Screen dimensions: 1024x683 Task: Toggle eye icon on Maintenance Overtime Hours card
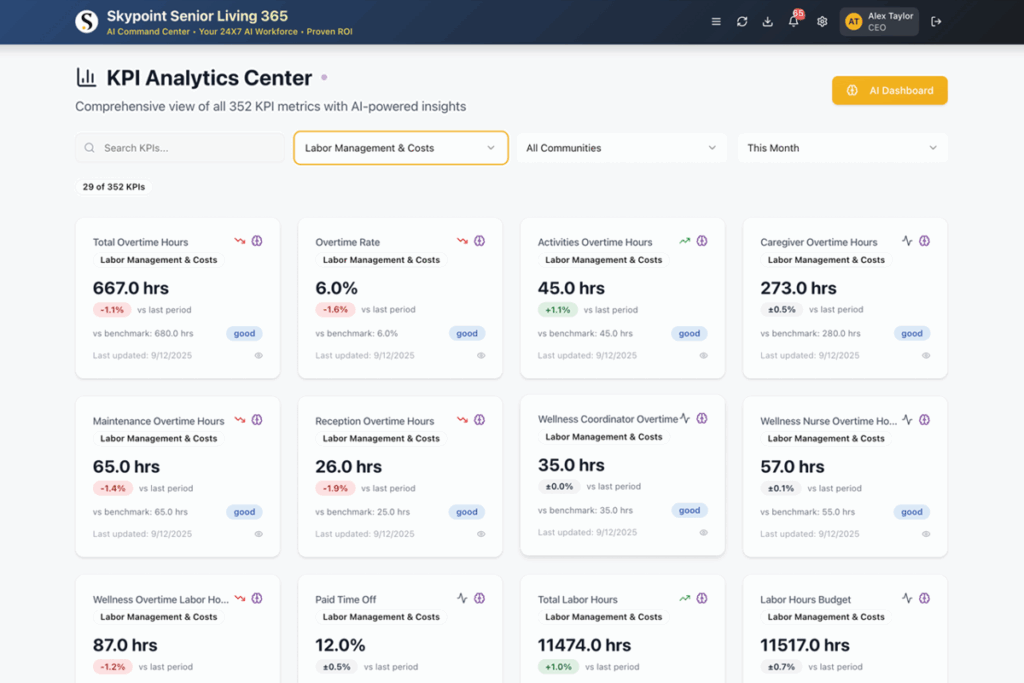pos(259,534)
